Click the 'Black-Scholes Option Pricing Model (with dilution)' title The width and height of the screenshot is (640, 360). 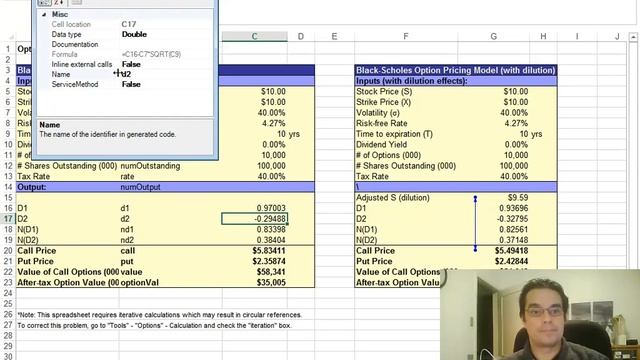pos(456,70)
